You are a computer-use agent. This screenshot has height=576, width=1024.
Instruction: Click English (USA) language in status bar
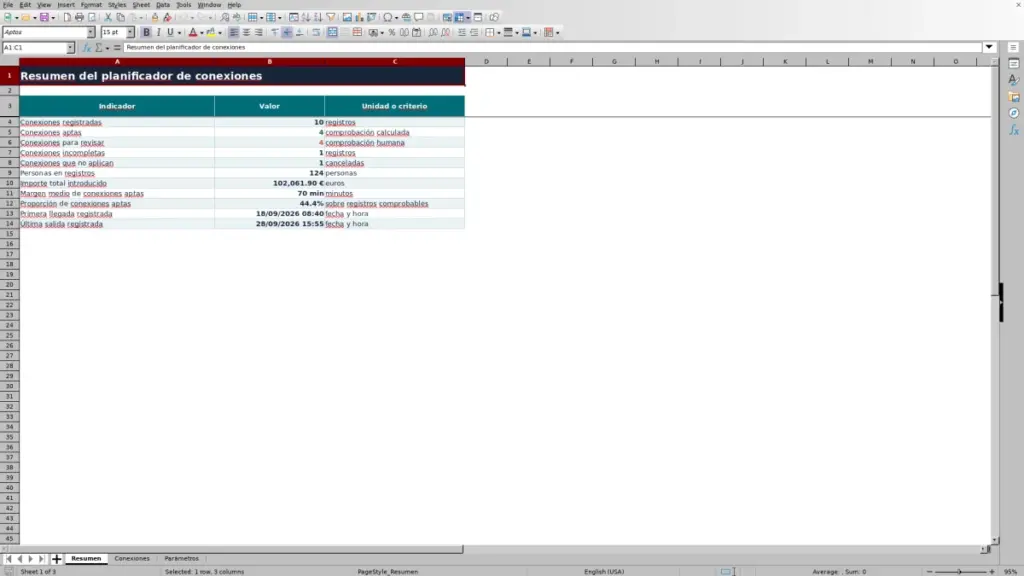tap(604, 571)
